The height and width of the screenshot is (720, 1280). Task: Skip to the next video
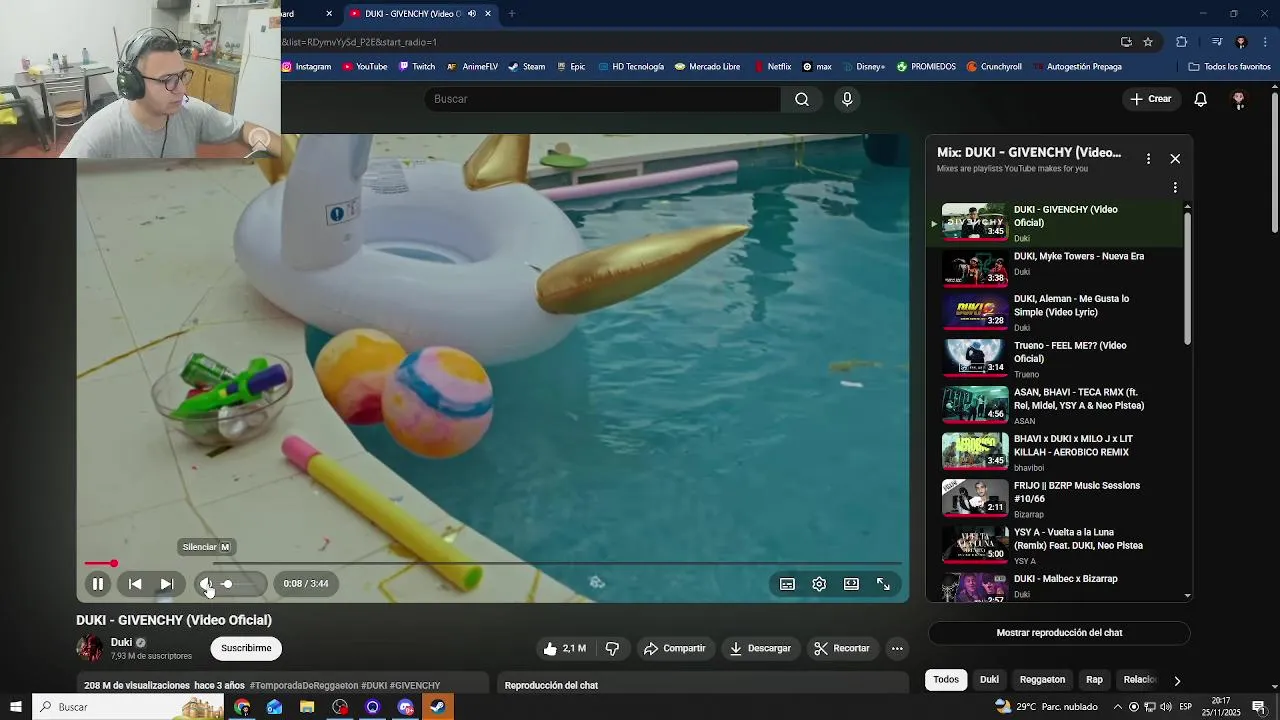tap(167, 584)
